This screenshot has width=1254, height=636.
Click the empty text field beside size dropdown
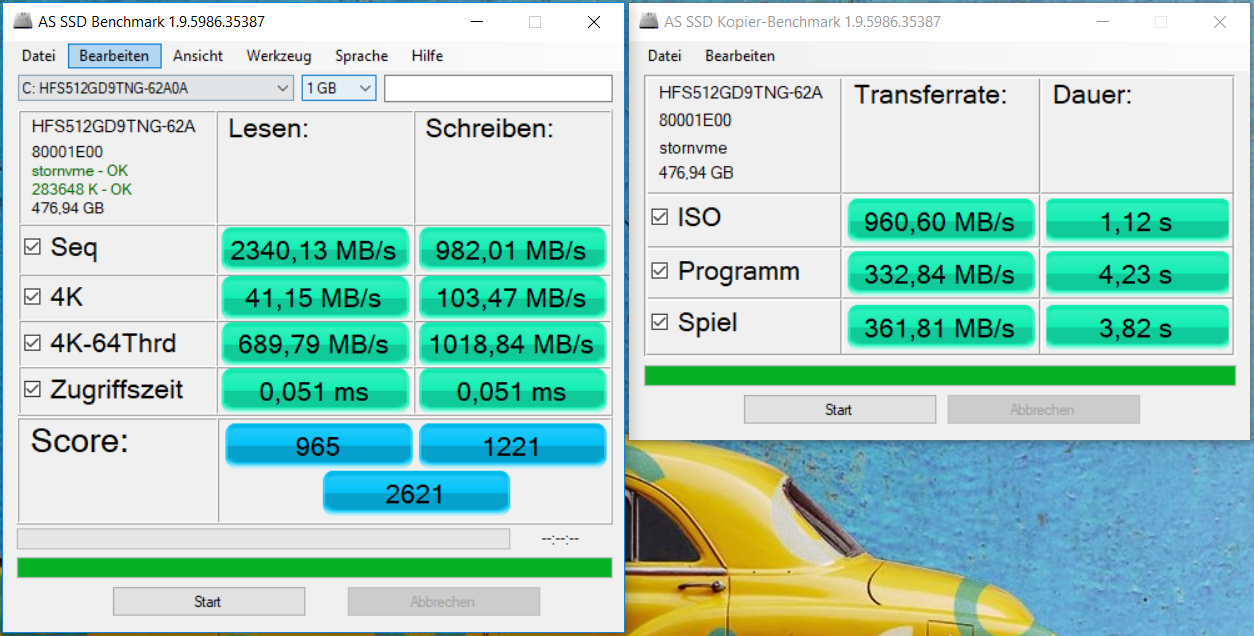tap(498, 88)
